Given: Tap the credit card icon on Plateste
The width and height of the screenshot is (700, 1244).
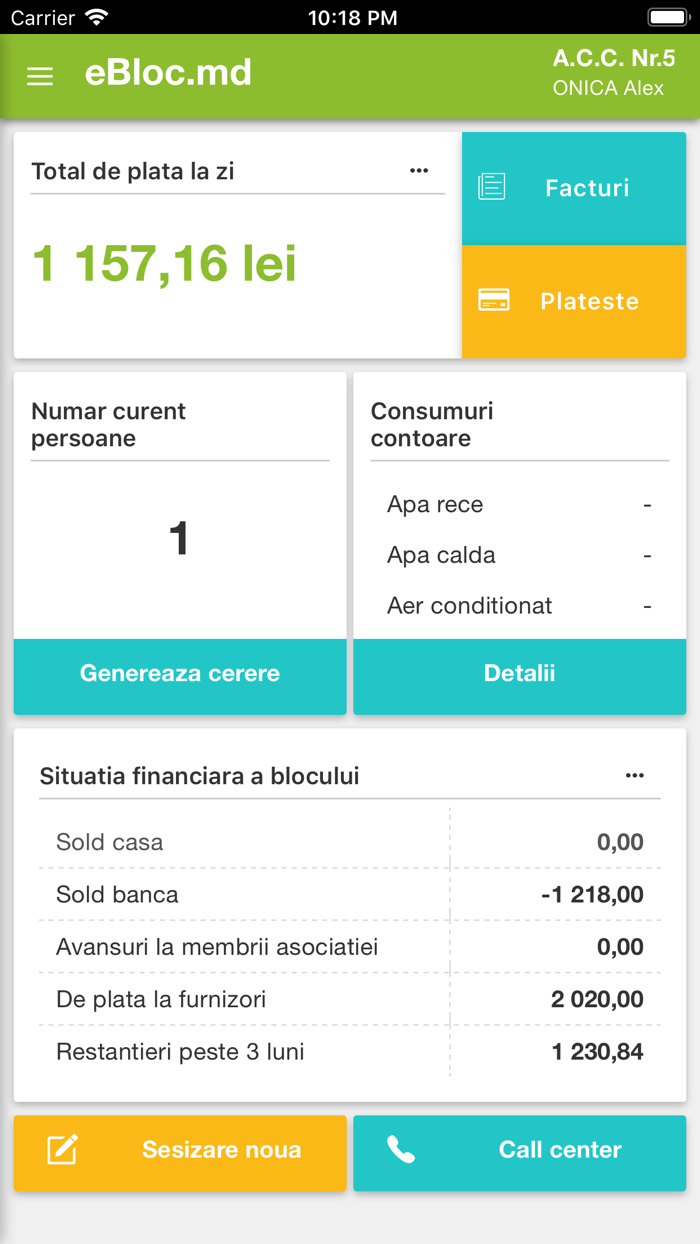Looking at the screenshot, I should (494, 301).
